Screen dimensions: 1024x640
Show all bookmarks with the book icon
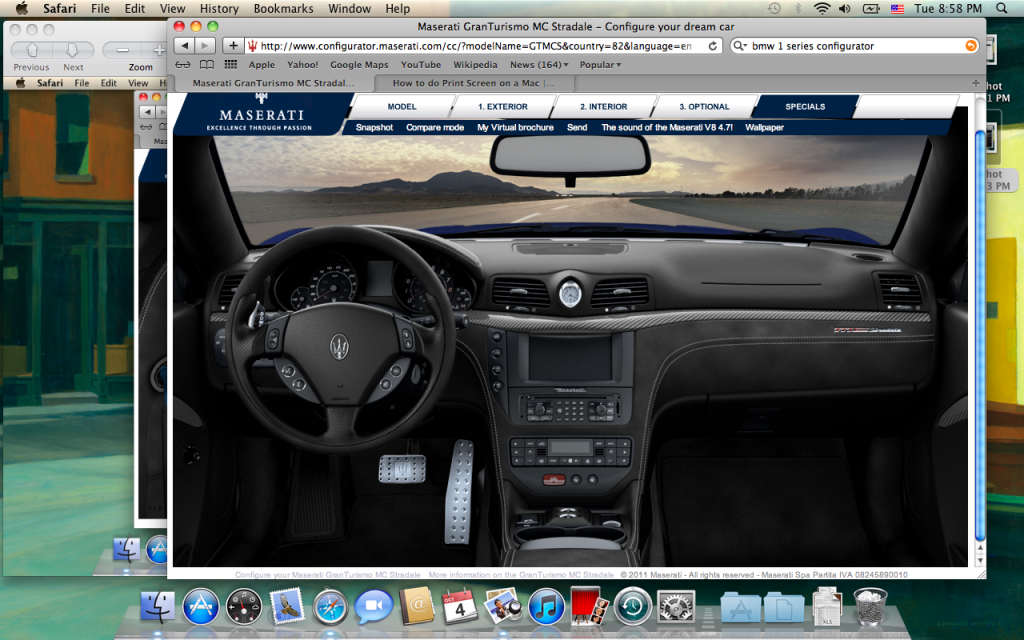(206, 65)
